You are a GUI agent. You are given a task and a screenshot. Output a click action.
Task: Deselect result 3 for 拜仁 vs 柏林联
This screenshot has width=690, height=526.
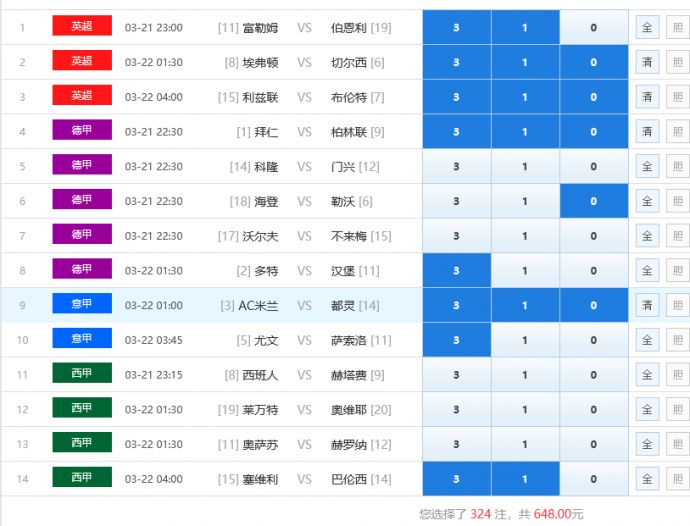tap(456, 132)
